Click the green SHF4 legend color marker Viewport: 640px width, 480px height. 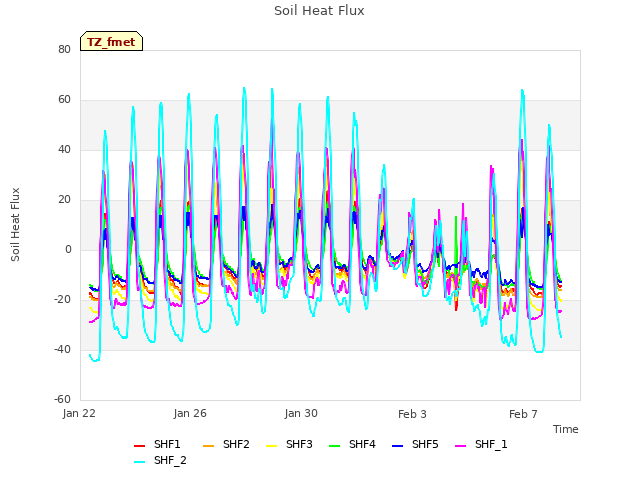[335, 446]
